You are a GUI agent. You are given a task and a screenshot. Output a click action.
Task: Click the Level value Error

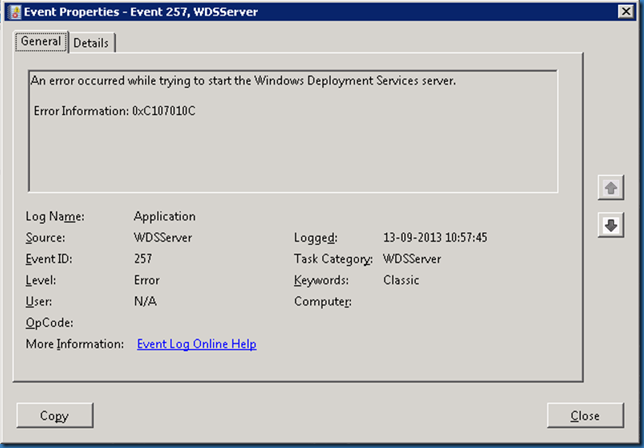click(146, 280)
